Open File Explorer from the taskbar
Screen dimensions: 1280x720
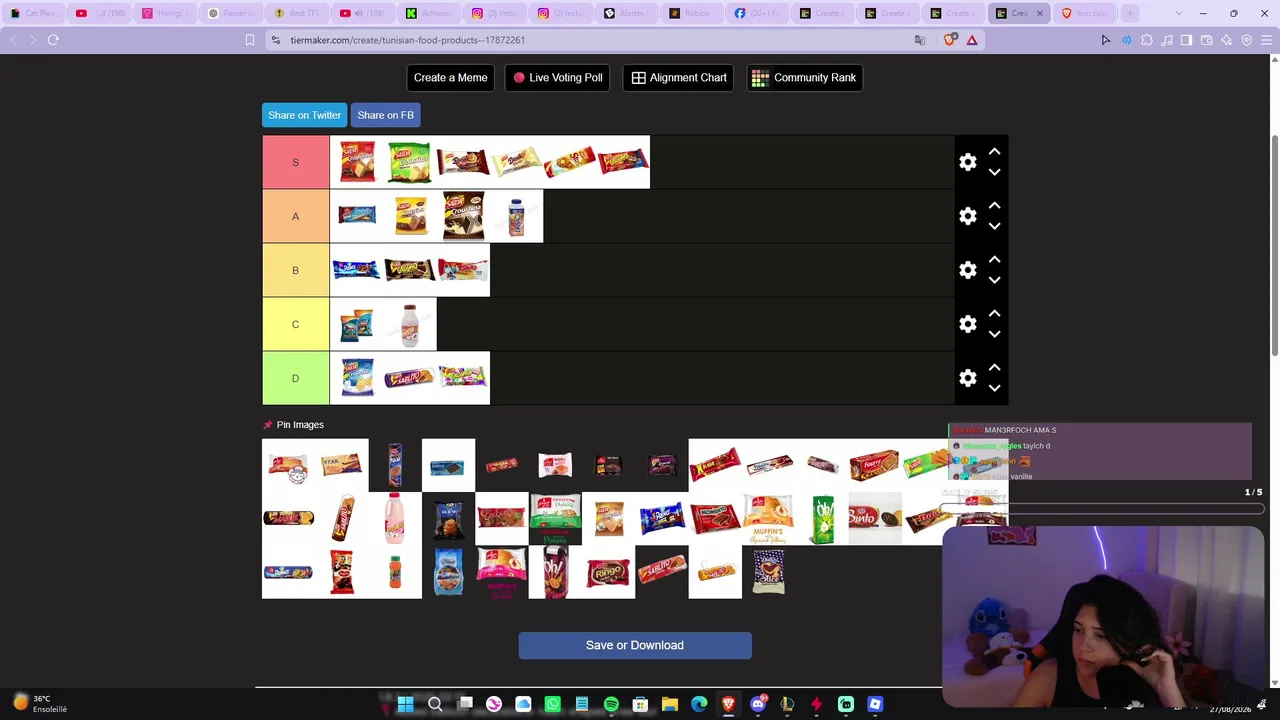[x=670, y=704]
